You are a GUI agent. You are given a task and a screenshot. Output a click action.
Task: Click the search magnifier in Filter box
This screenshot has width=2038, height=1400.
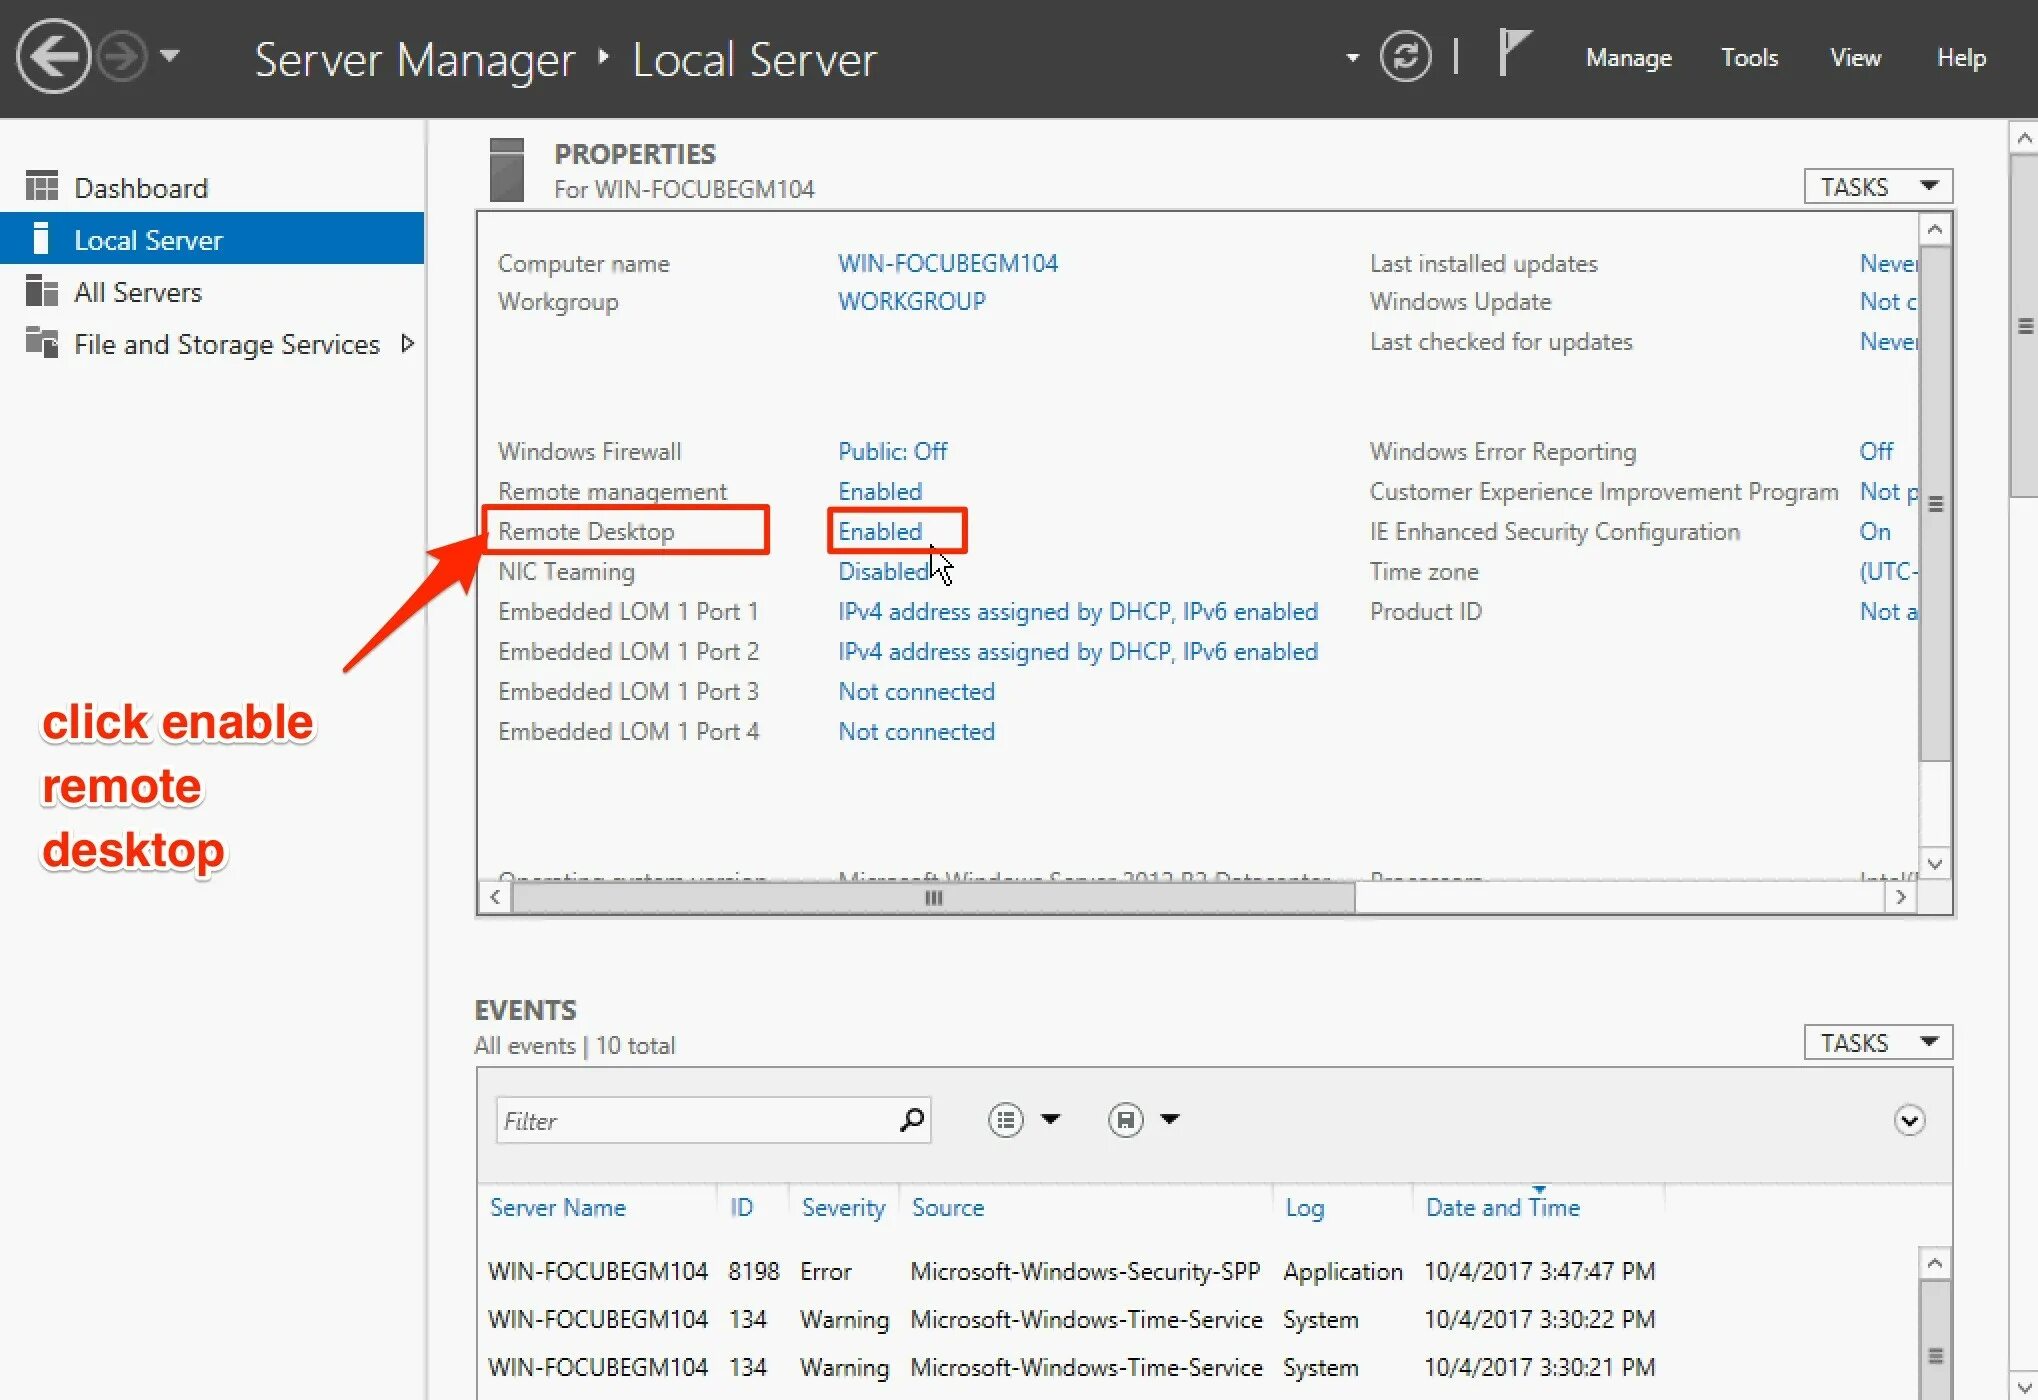pos(911,1120)
